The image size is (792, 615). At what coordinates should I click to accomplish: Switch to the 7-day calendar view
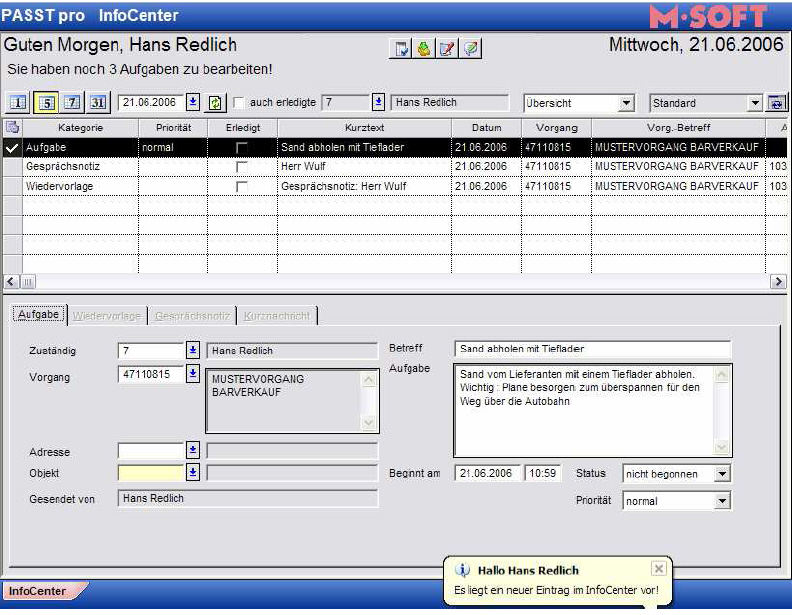72,102
